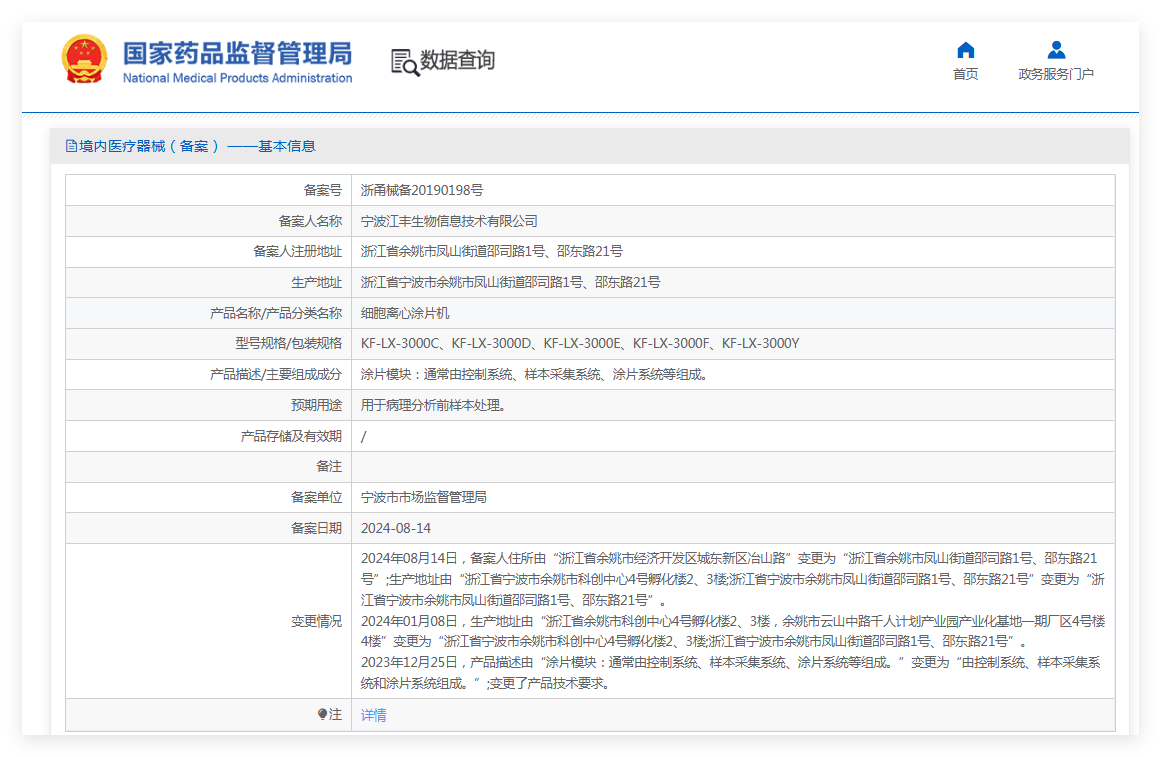Open the 首页 navigation label
1161x757 pixels.
point(965,74)
